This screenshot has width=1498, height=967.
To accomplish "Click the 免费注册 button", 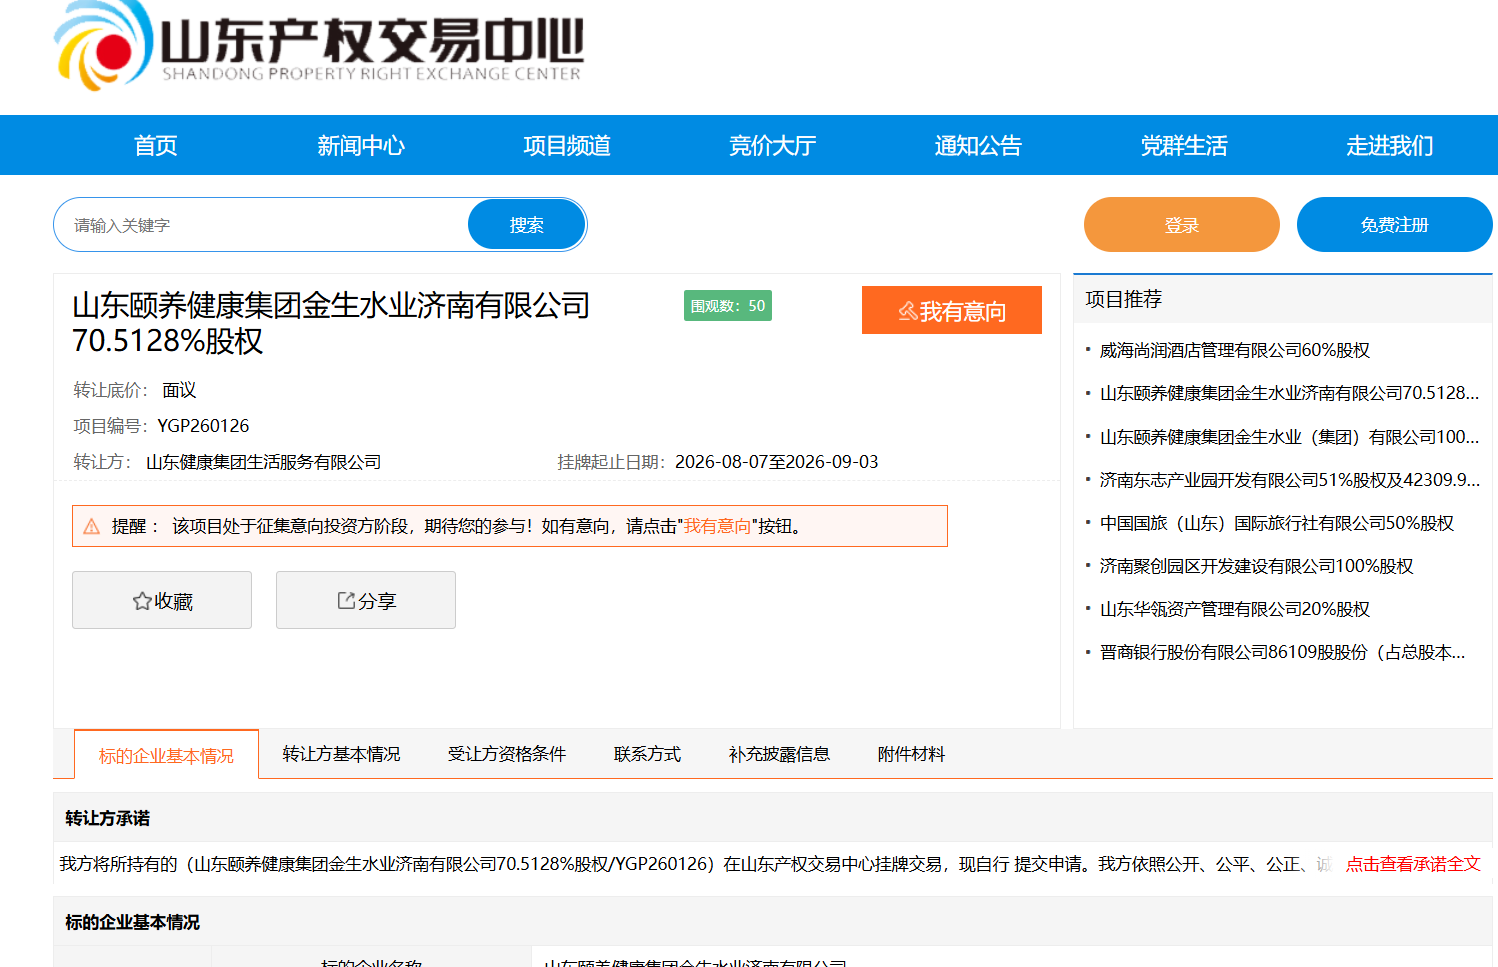I will click(1395, 225).
